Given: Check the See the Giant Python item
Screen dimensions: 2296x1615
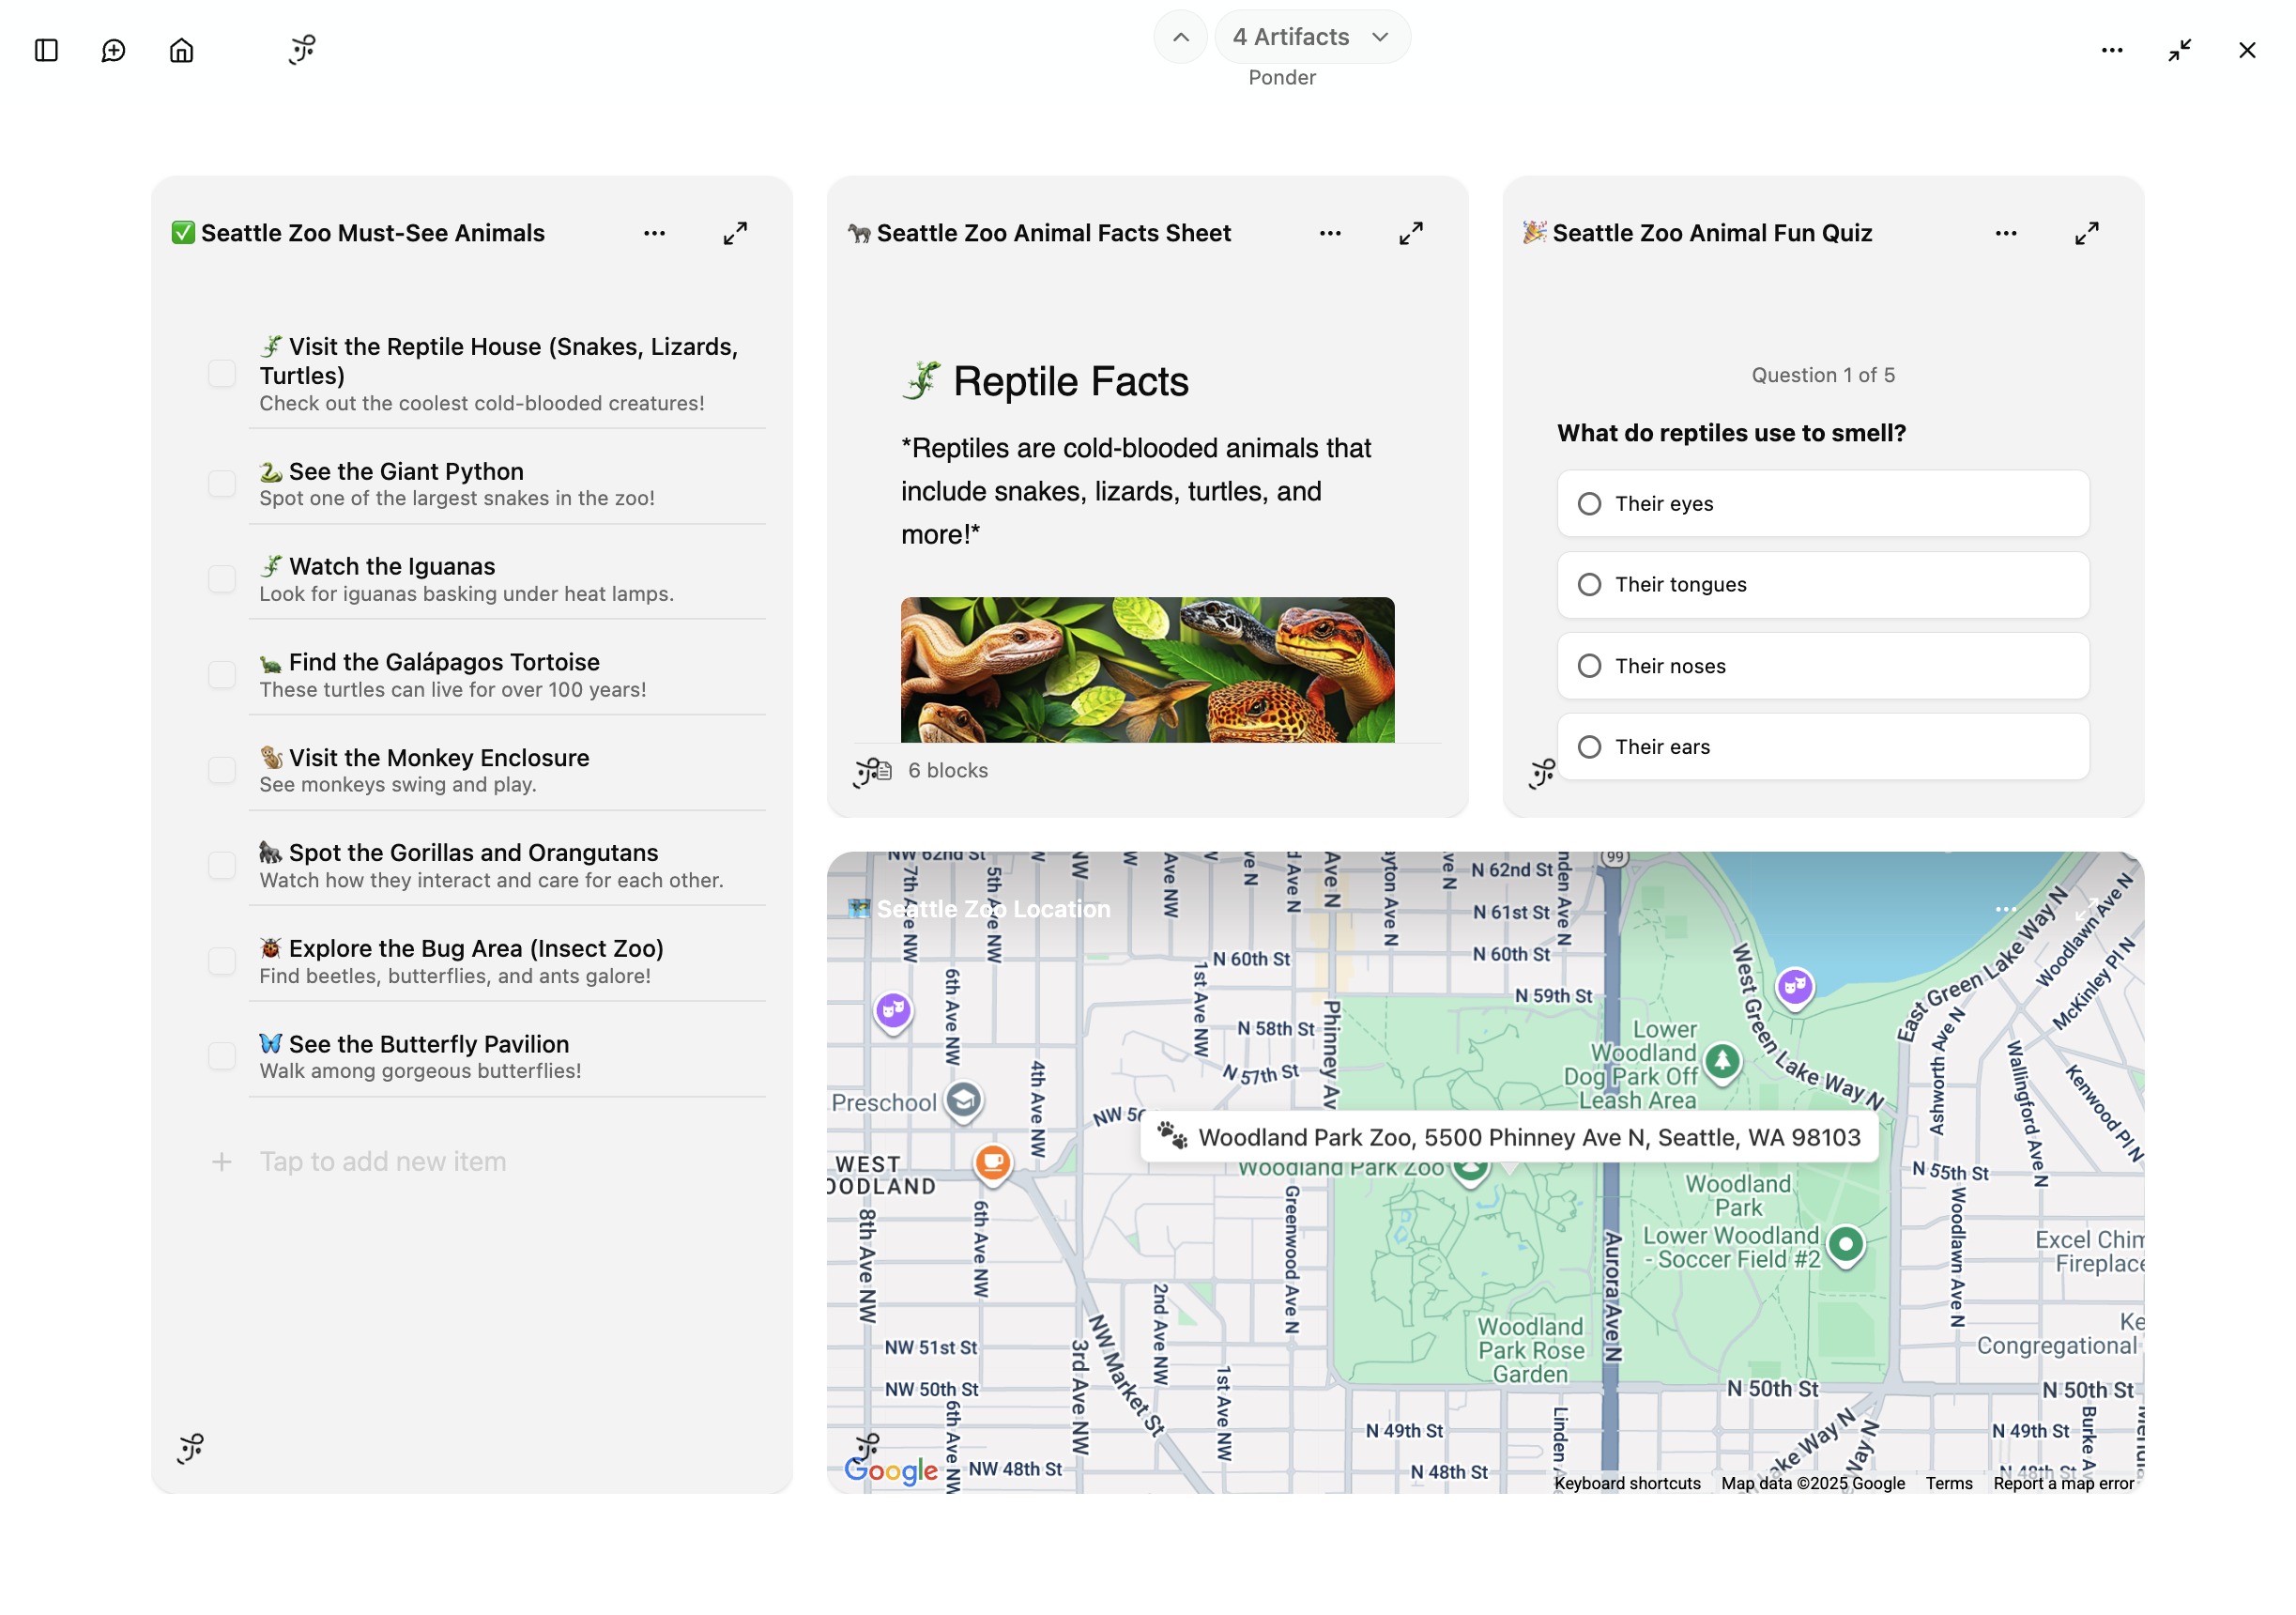Looking at the screenshot, I should (x=222, y=484).
